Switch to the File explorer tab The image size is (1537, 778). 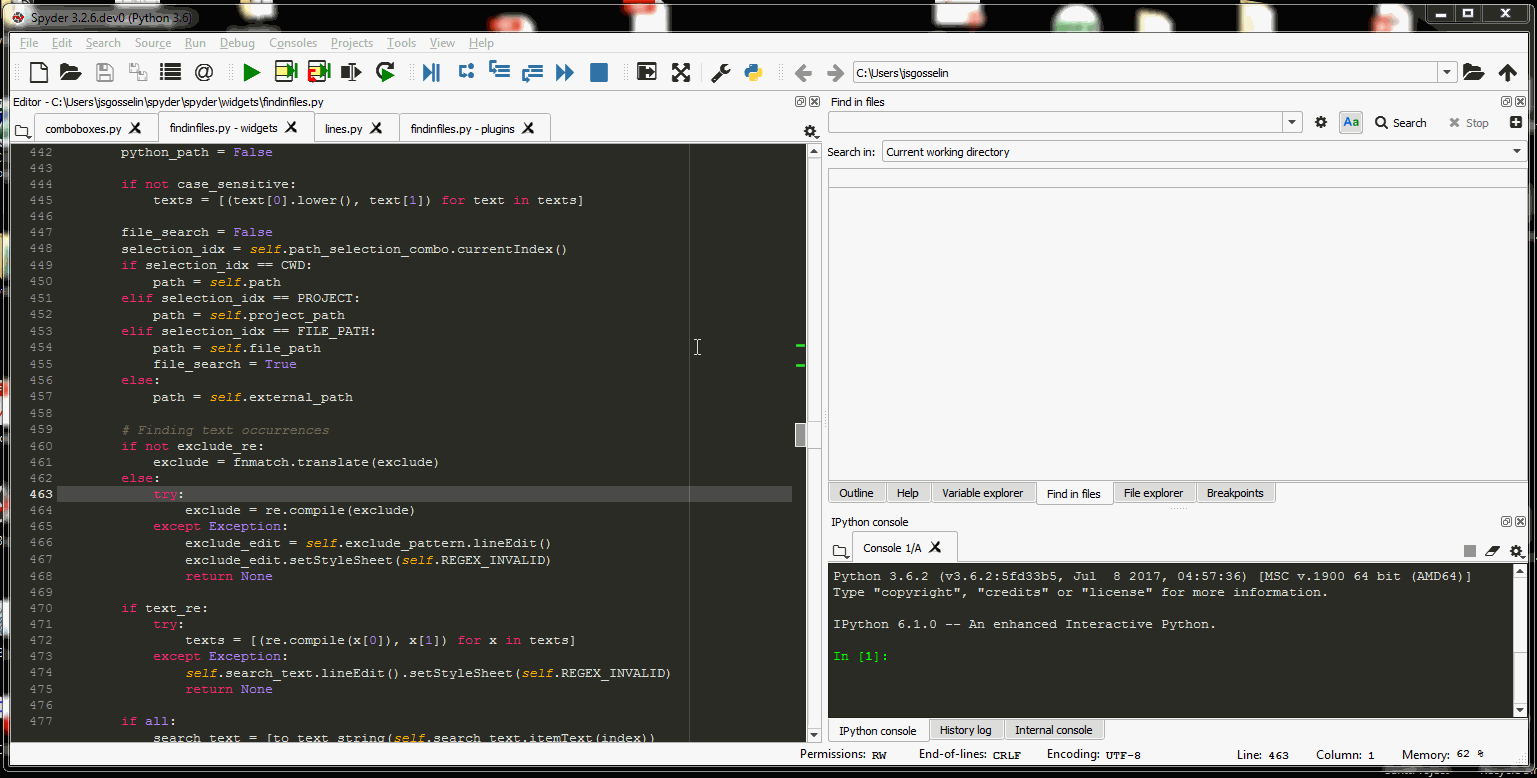point(1153,493)
